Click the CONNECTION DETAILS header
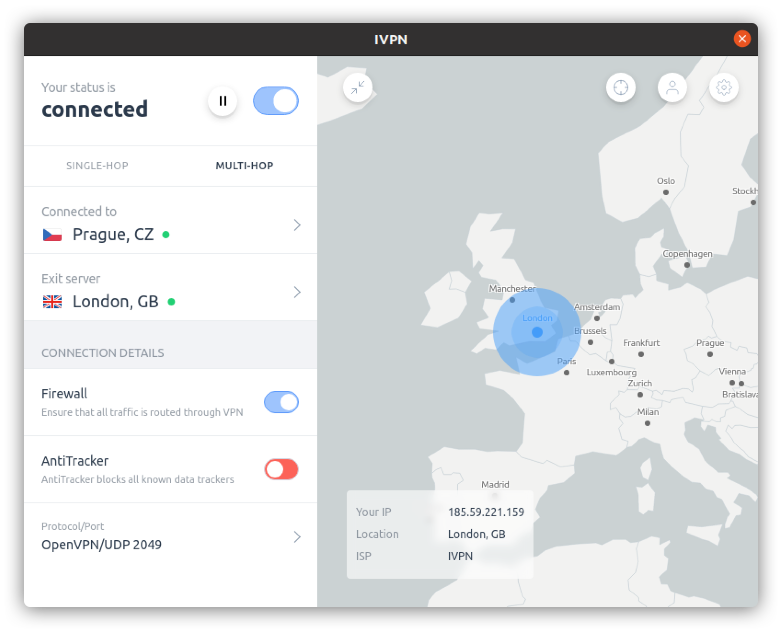The width and height of the screenshot is (783, 643). coord(102,353)
